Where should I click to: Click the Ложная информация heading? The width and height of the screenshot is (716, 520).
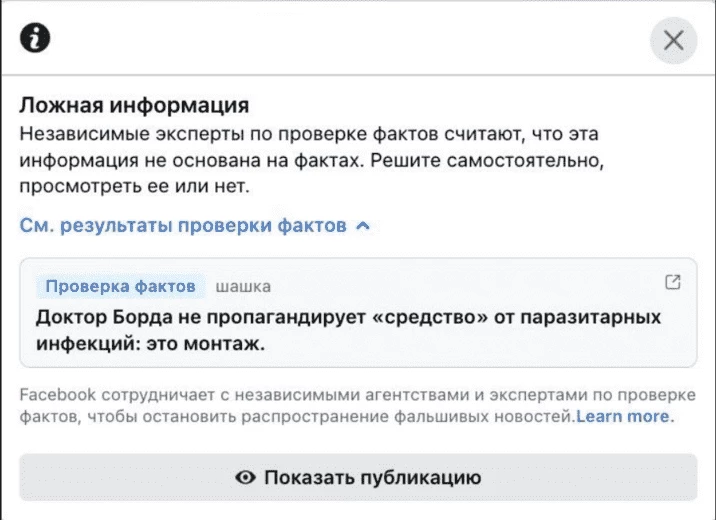pos(134,105)
